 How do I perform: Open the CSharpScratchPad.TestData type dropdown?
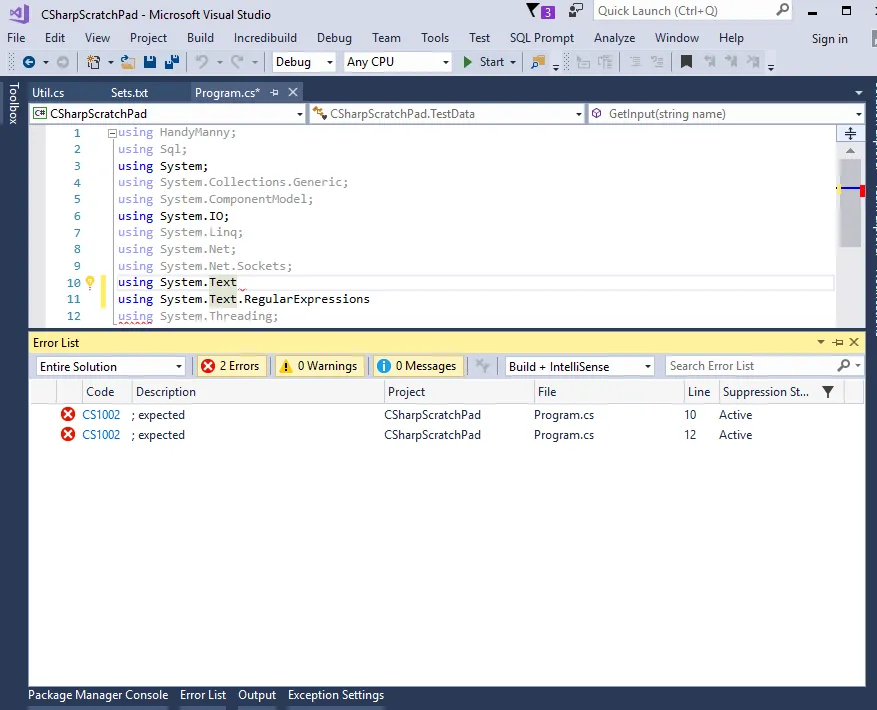tap(578, 114)
